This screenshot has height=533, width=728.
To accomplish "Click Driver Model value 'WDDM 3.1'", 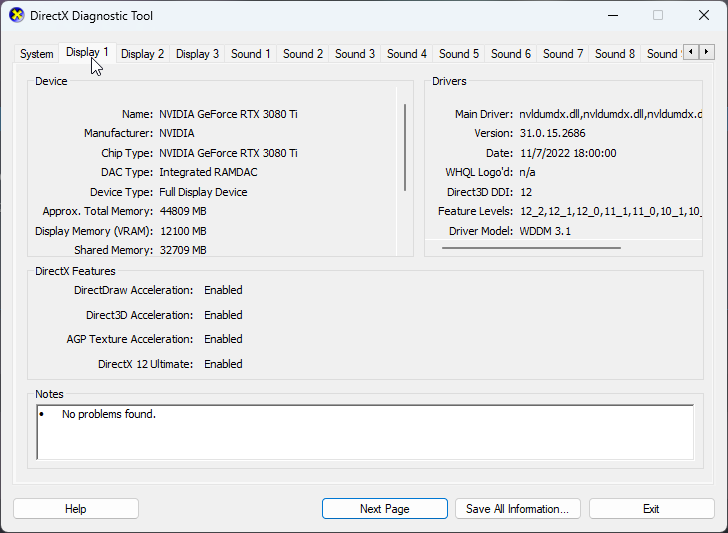I will (x=545, y=231).
